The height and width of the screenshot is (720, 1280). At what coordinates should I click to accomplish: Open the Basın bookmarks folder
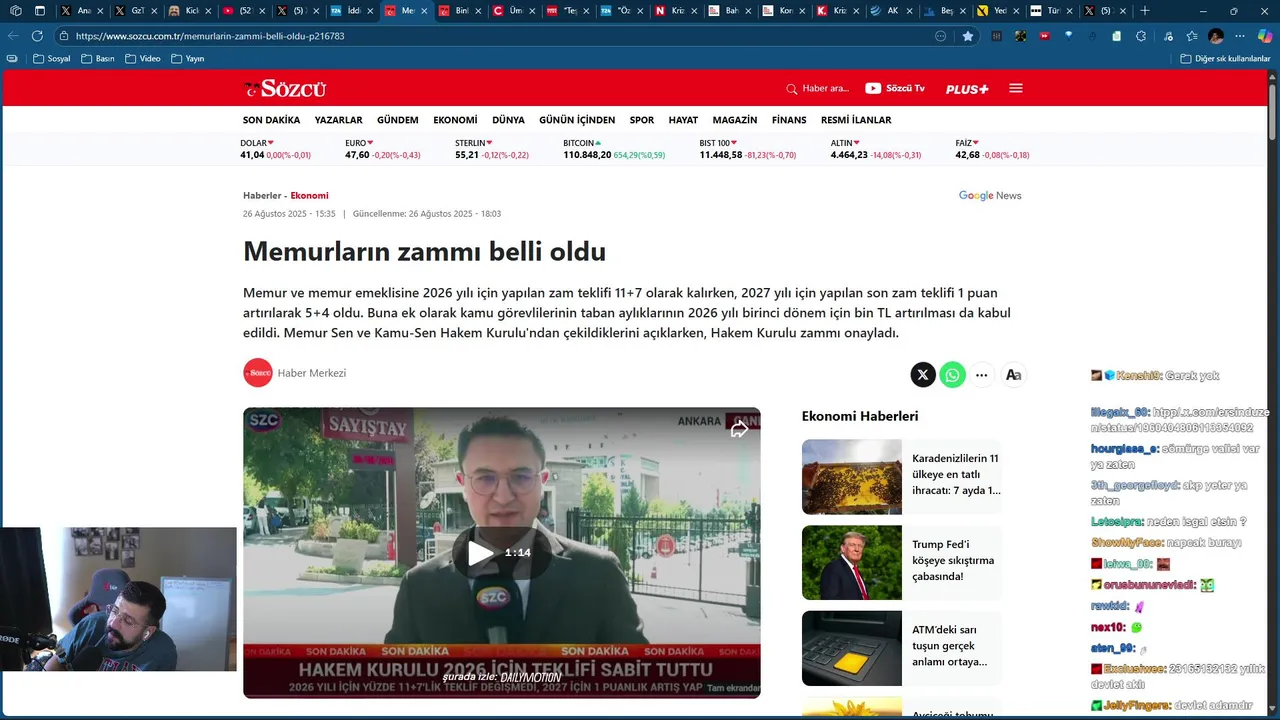coord(97,59)
